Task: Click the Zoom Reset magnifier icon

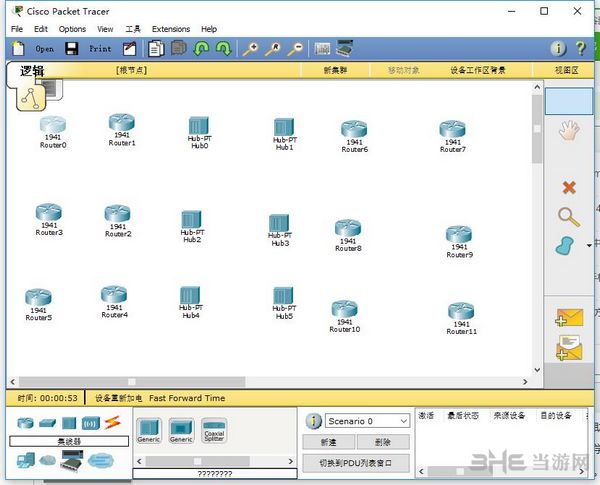Action: click(273, 49)
